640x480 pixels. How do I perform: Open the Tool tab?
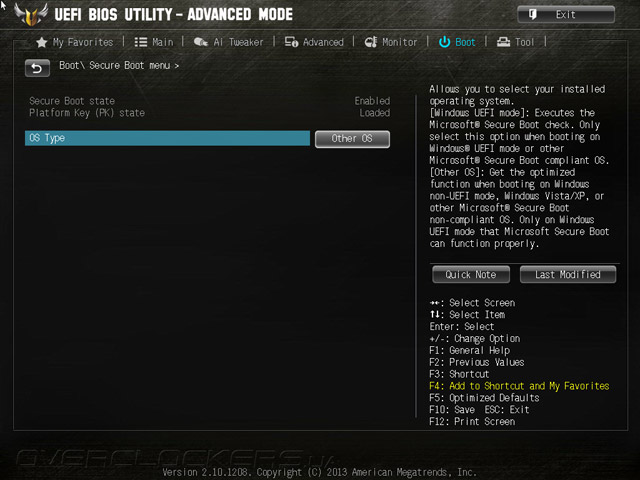point(516,42)
